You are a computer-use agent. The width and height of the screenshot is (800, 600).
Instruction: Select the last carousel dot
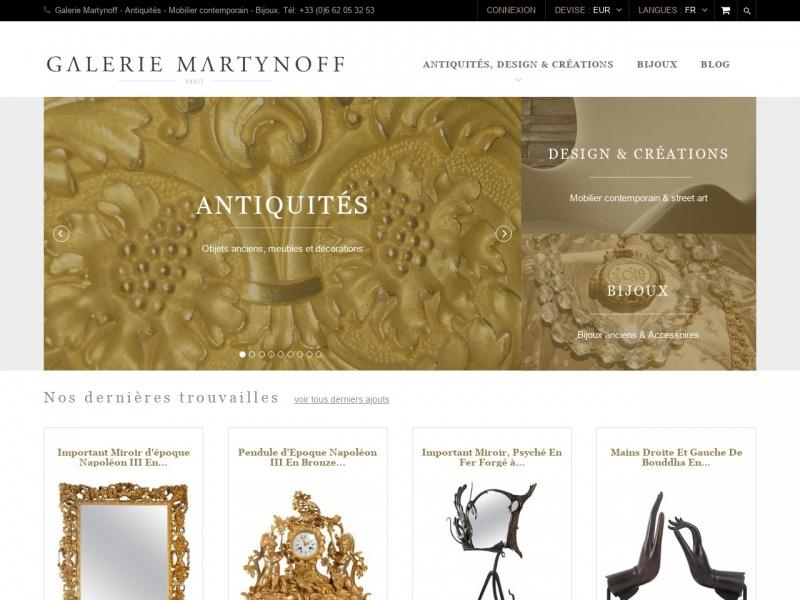click(319, 354)
